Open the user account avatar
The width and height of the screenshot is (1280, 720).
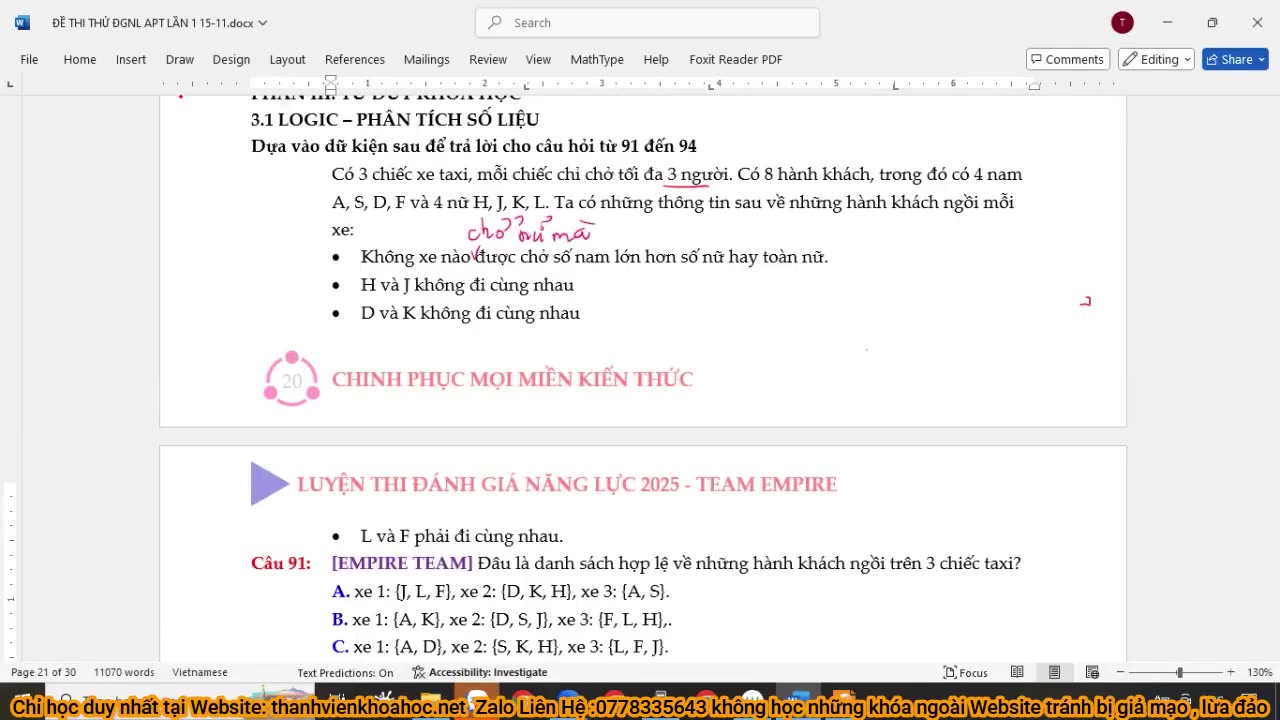click(1122, 22)
